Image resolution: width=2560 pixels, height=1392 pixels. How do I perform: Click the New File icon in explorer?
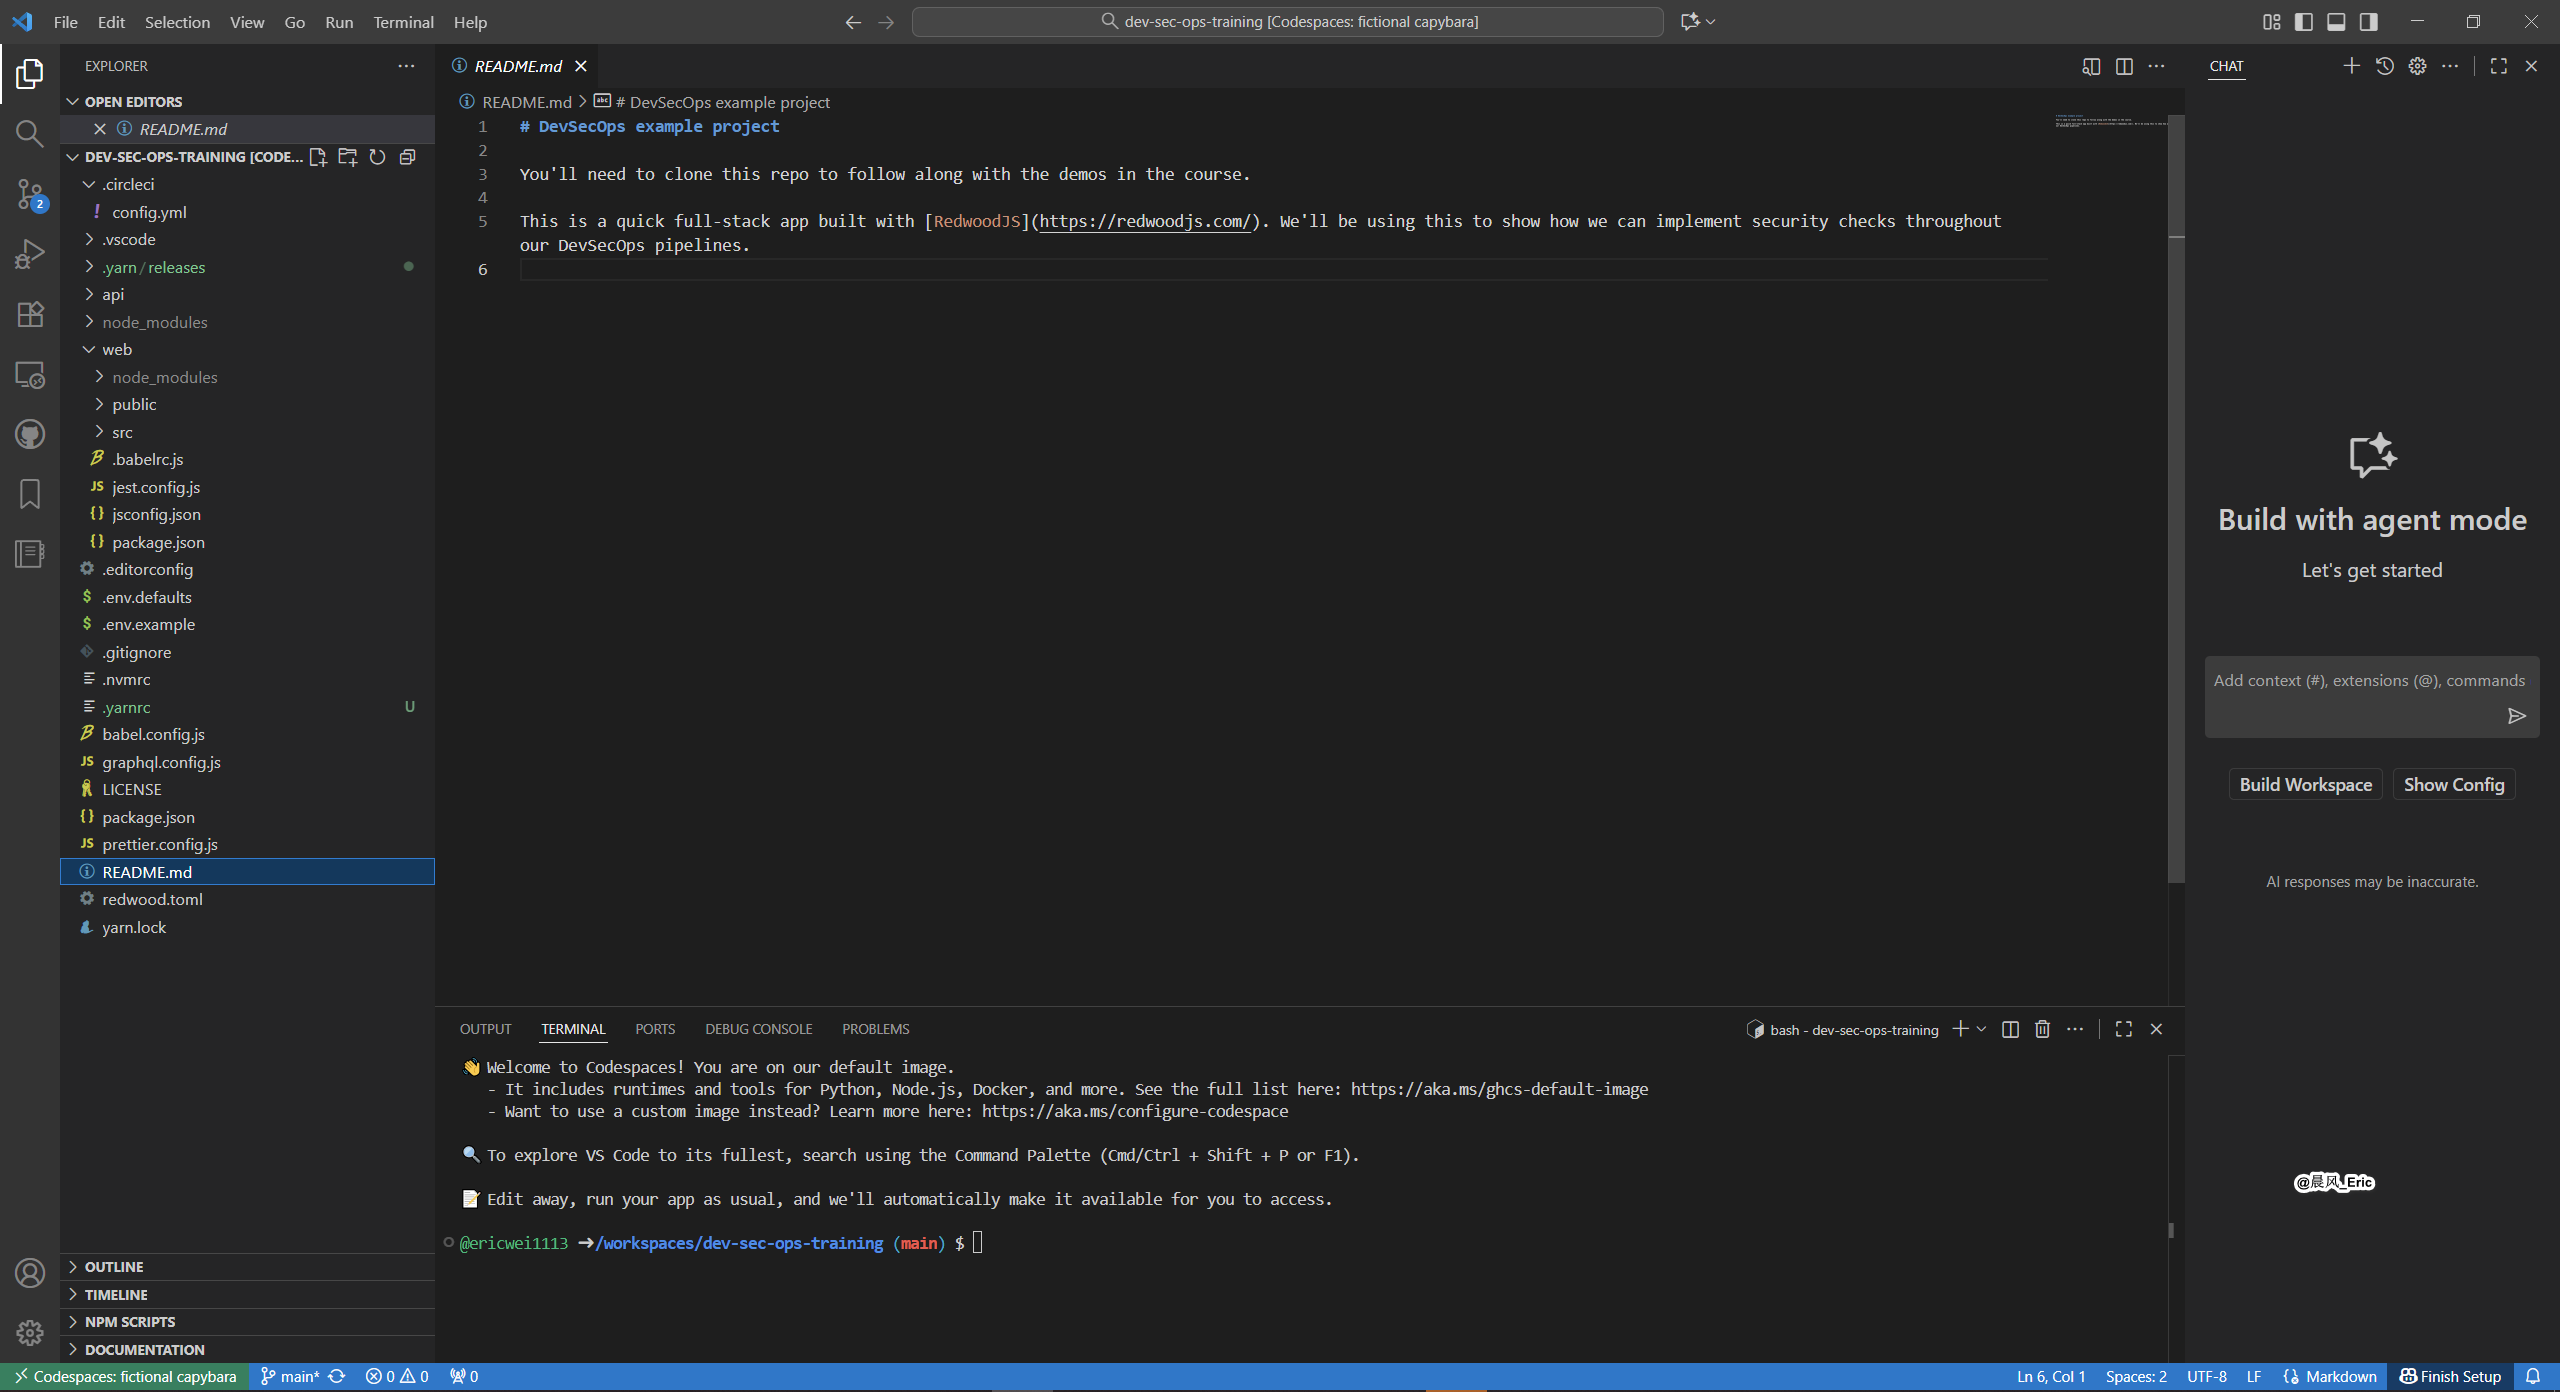point(318,157)
